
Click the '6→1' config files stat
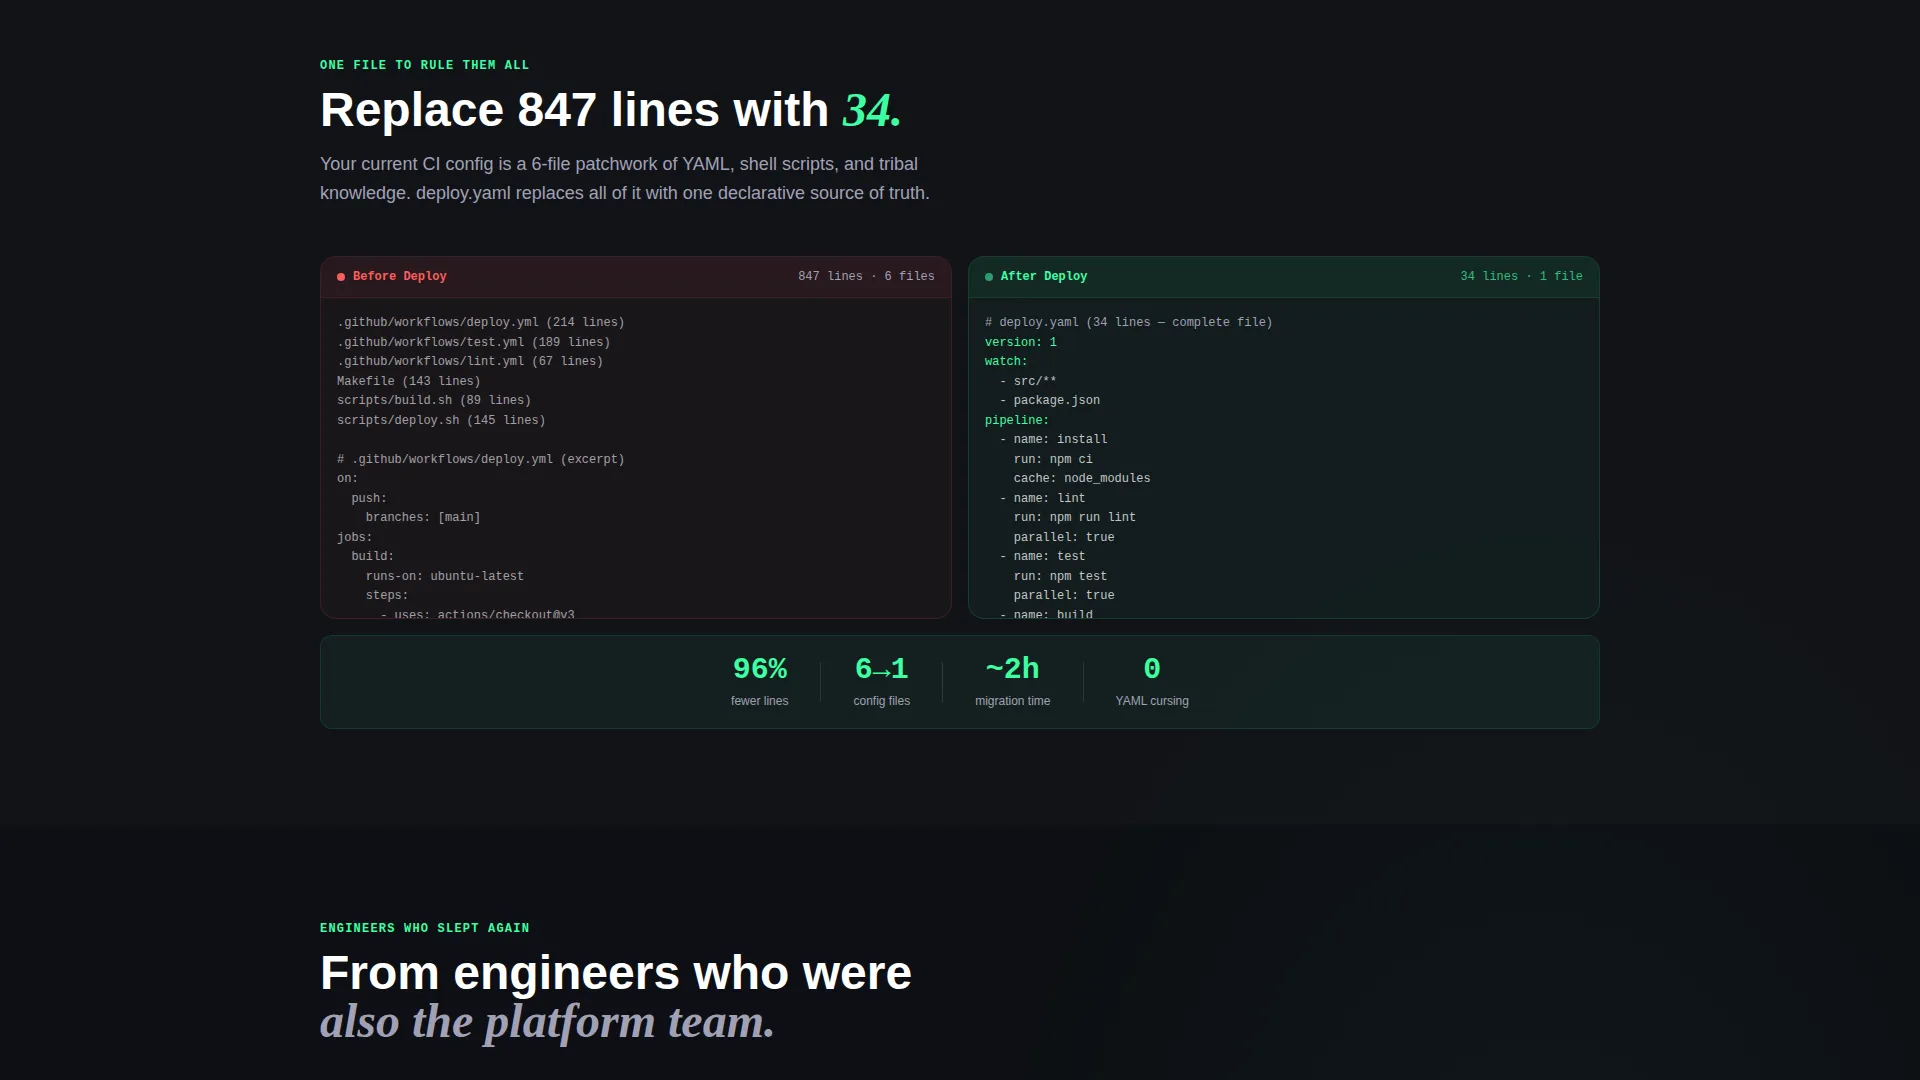pyautogui.click(x=882, y=668)
